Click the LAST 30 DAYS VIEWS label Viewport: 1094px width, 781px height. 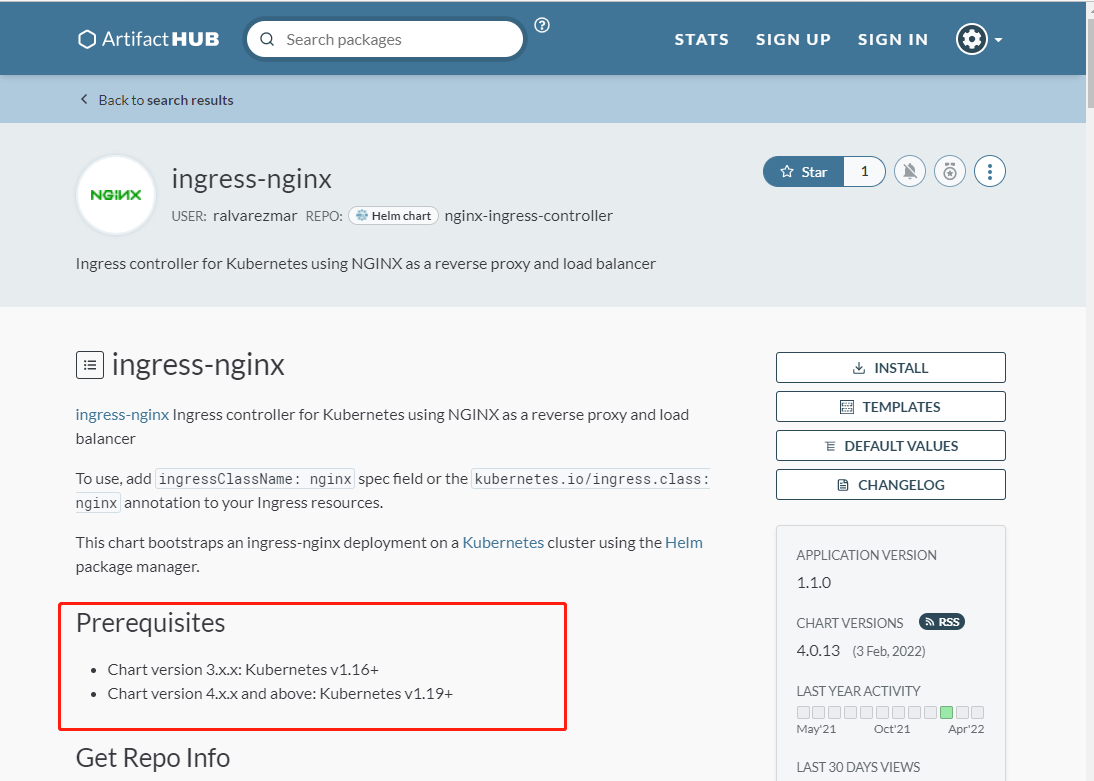(x=858, y=767)
